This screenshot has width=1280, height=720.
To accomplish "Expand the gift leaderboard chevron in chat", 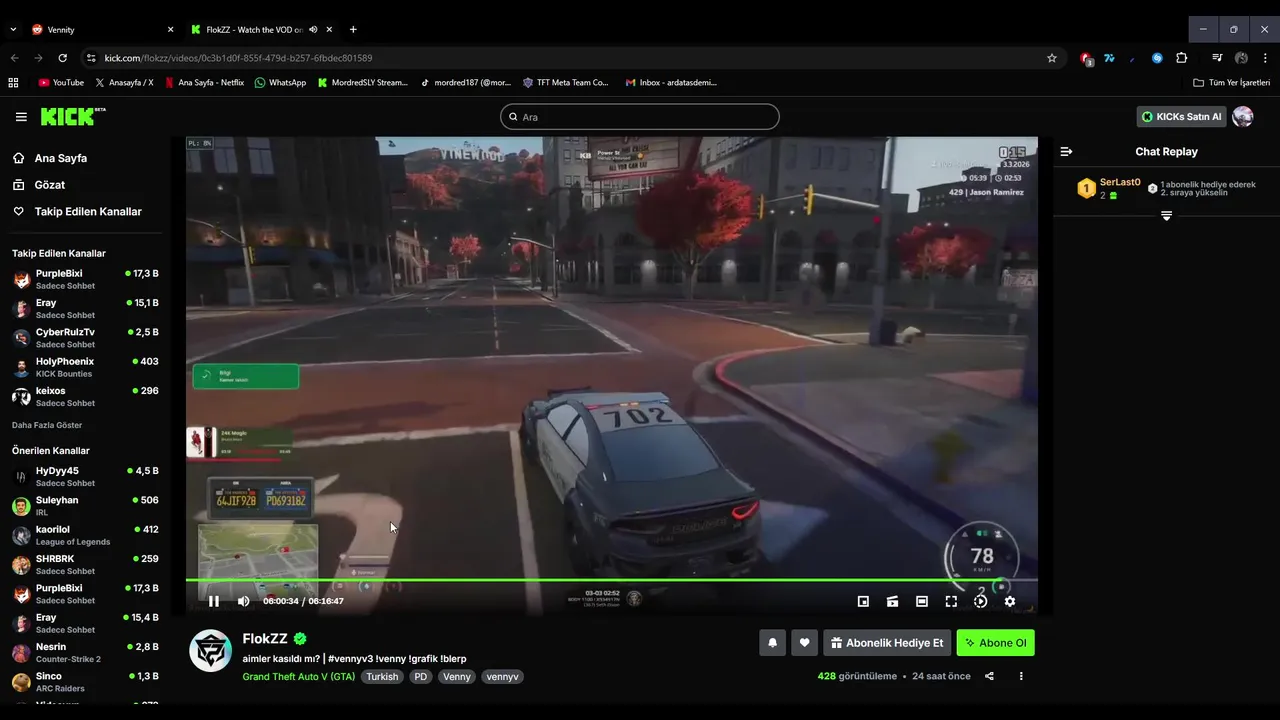I will click(1166, 216).
